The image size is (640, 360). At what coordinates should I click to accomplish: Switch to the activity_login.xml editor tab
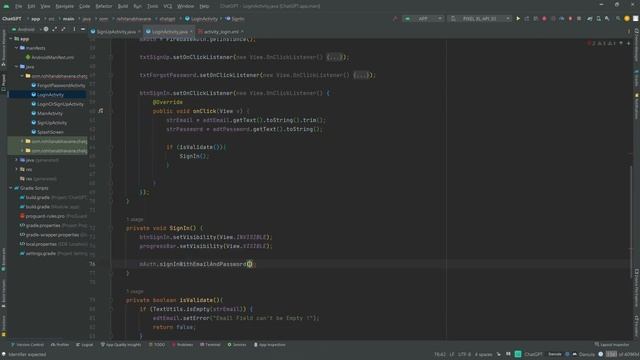point(220,31)
